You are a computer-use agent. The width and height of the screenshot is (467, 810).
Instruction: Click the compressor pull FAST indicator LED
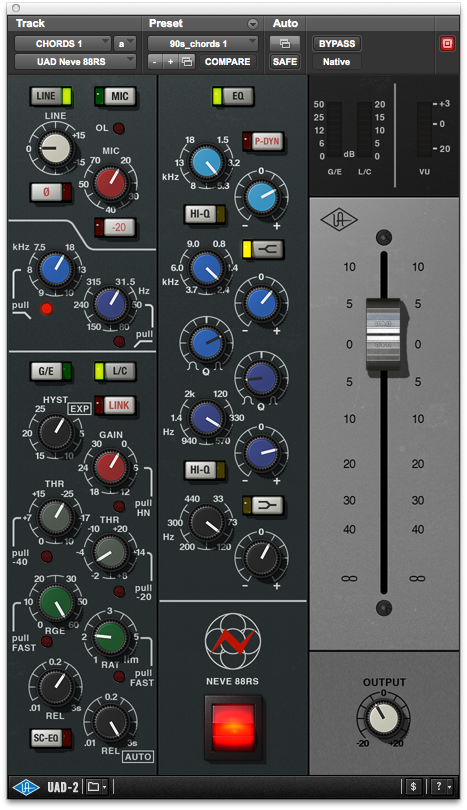pyautogui.click(x=119, y=676)
